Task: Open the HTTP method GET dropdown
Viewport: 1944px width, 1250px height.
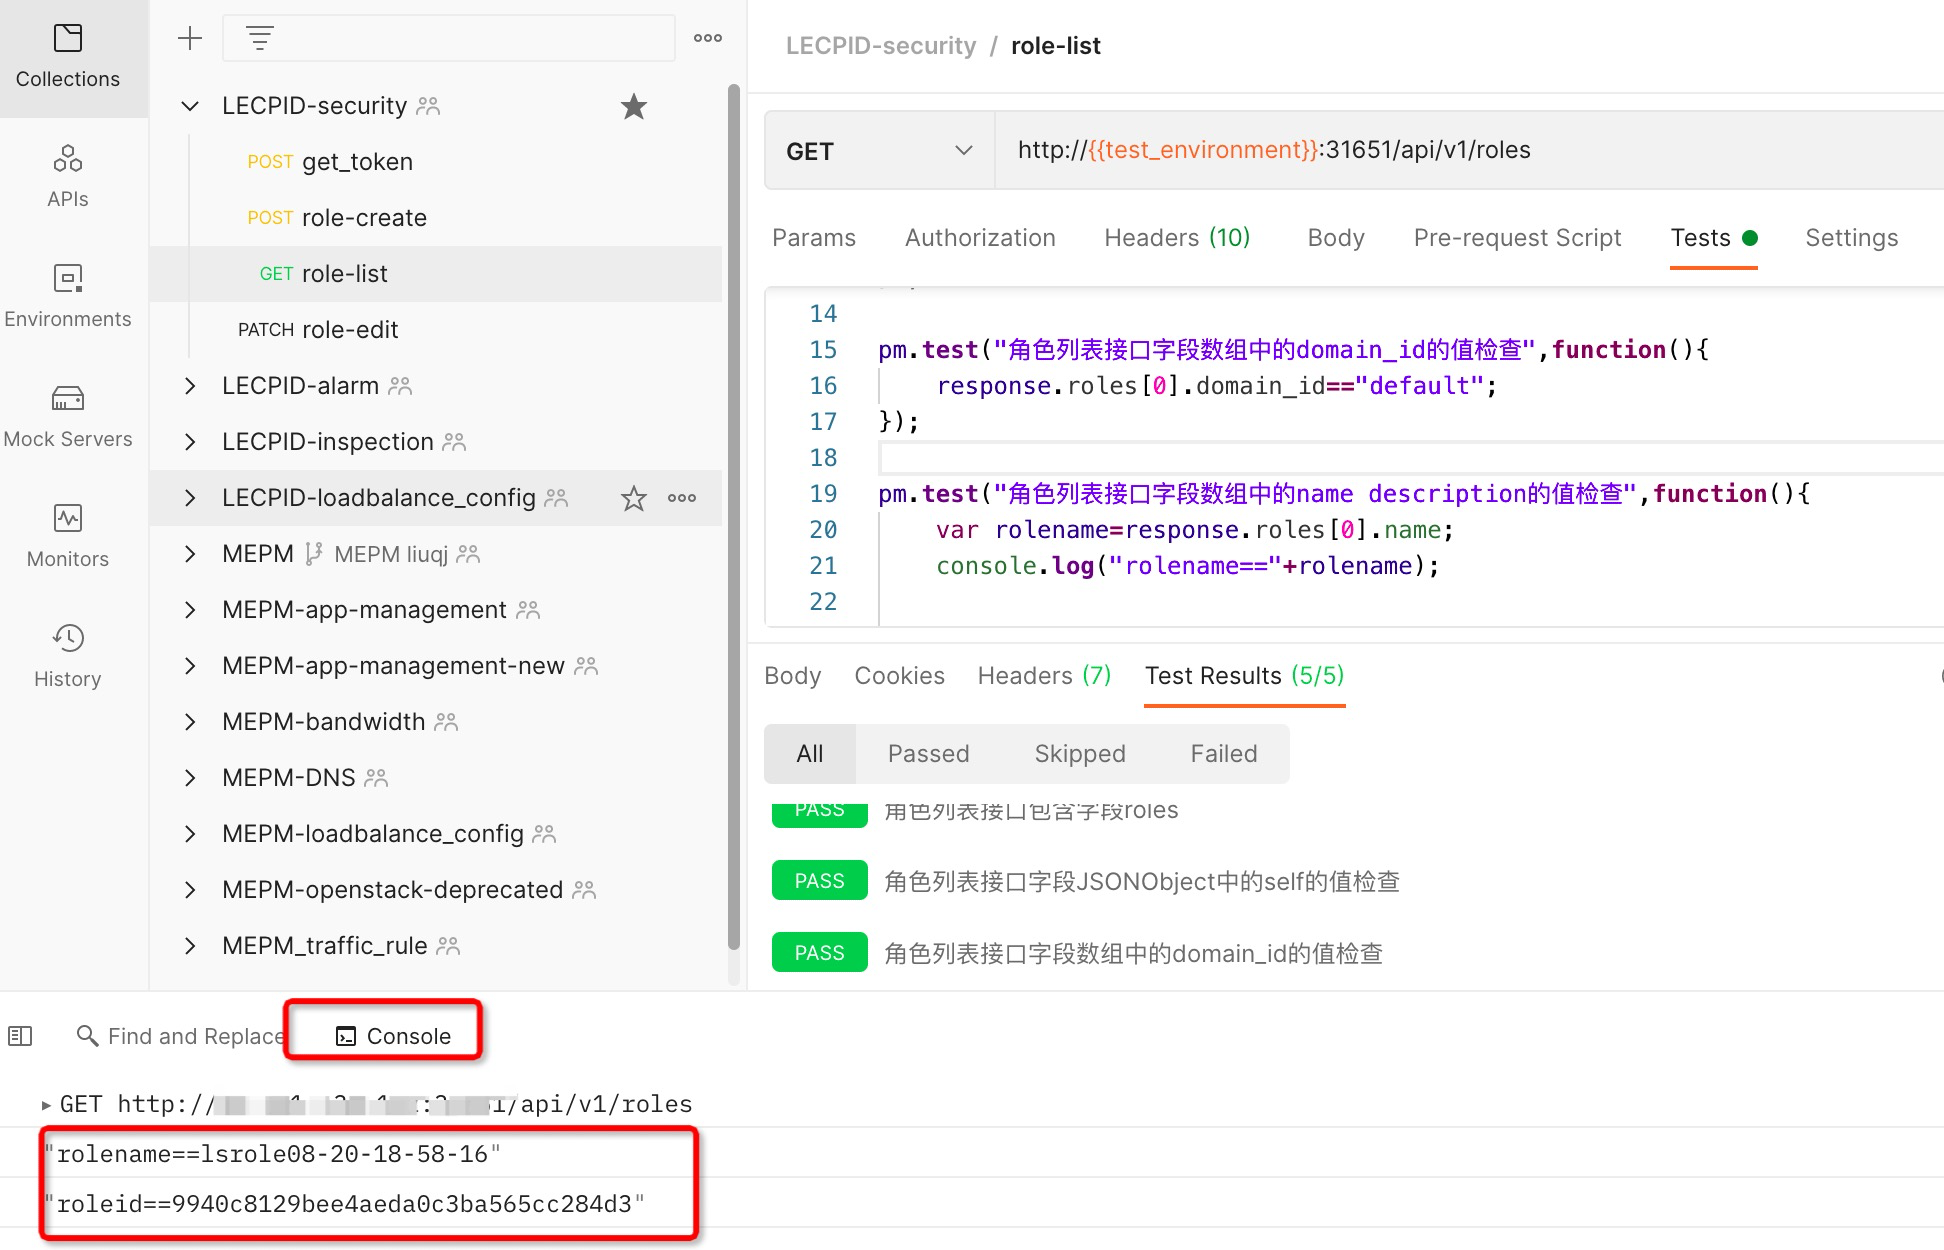Action: tap(880, 151)
